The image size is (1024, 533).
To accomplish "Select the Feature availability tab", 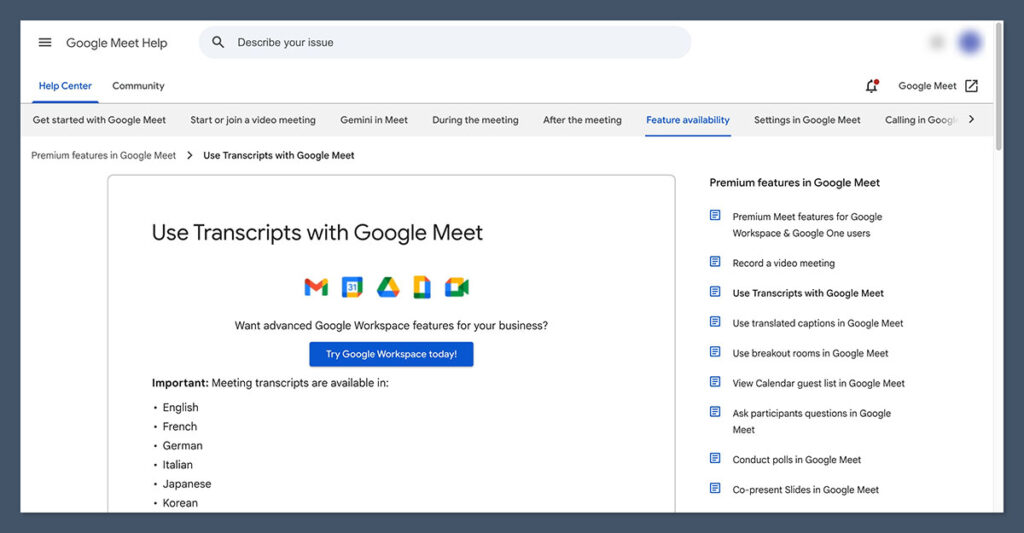I will pyautogui.click(x=688, y=120).
